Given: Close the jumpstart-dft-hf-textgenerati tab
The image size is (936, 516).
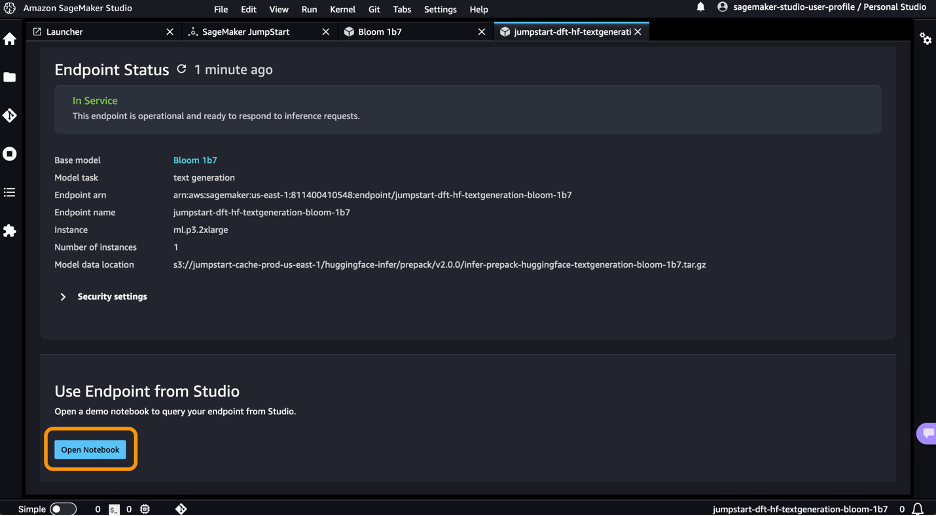Looking at the screenshot, I should (x=638, y=32).
